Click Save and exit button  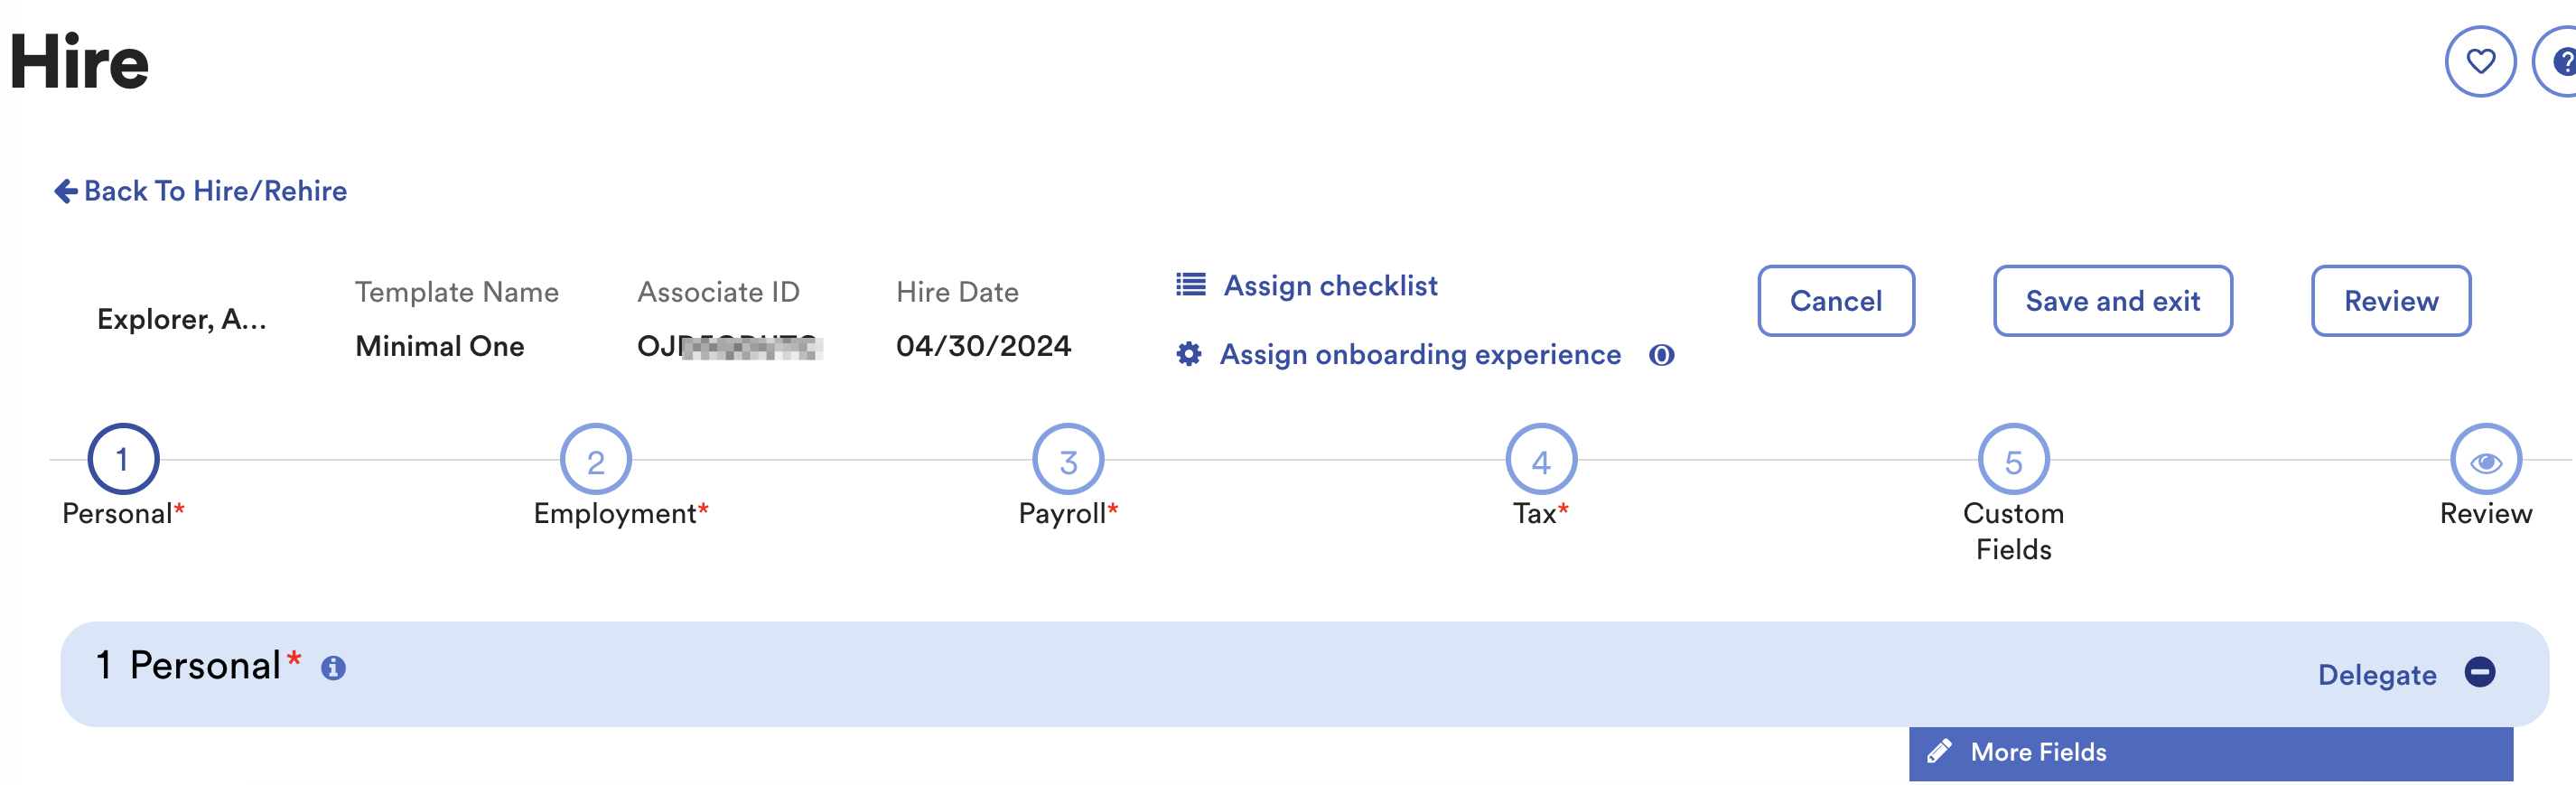(x=2112, y=301)
